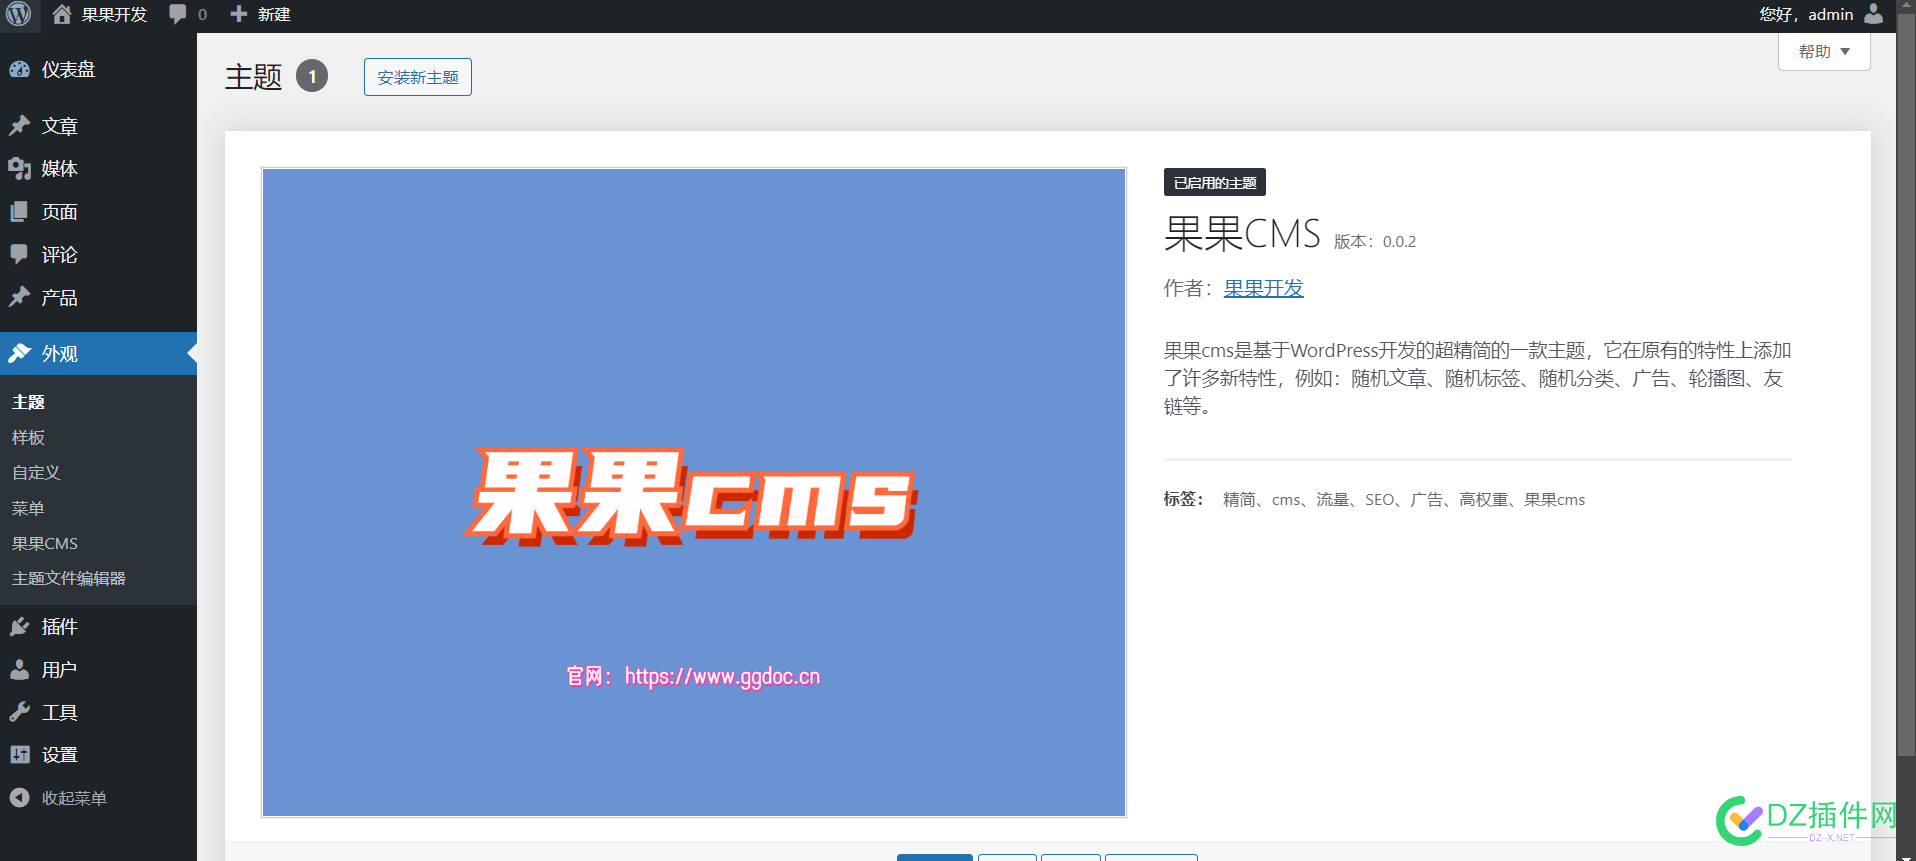Click the 设置 settings icon
1916x861 pixels.
pyautogui.click(x=19, y=755)
